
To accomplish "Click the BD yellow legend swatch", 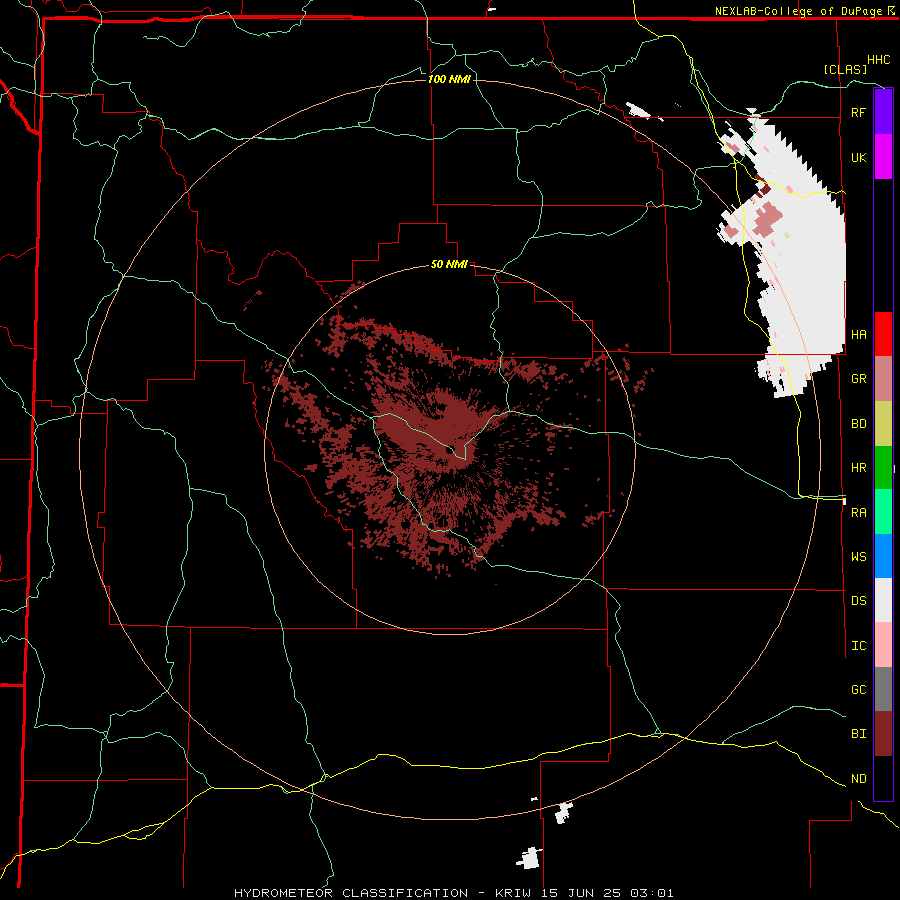I will (x=883, y=423).
